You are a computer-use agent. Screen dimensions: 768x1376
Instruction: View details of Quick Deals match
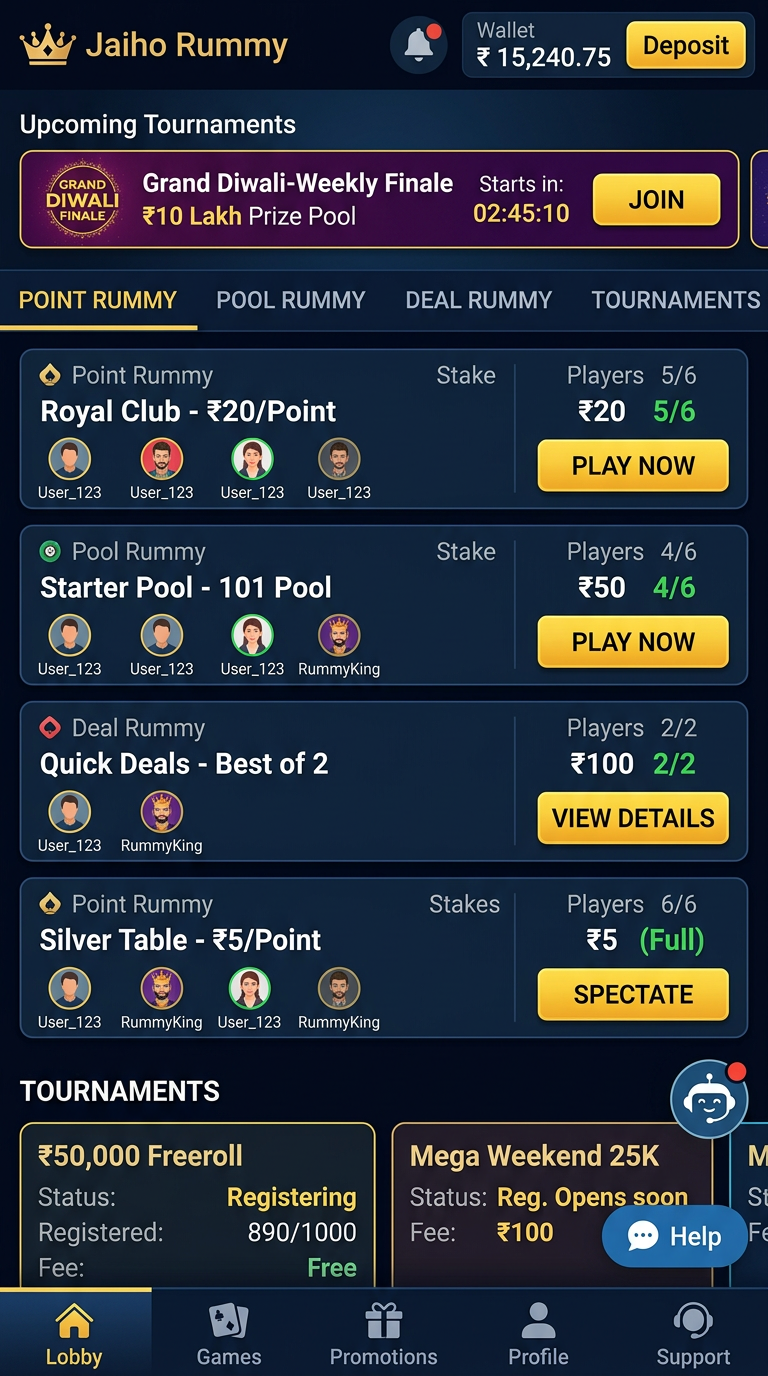point(632,818)
